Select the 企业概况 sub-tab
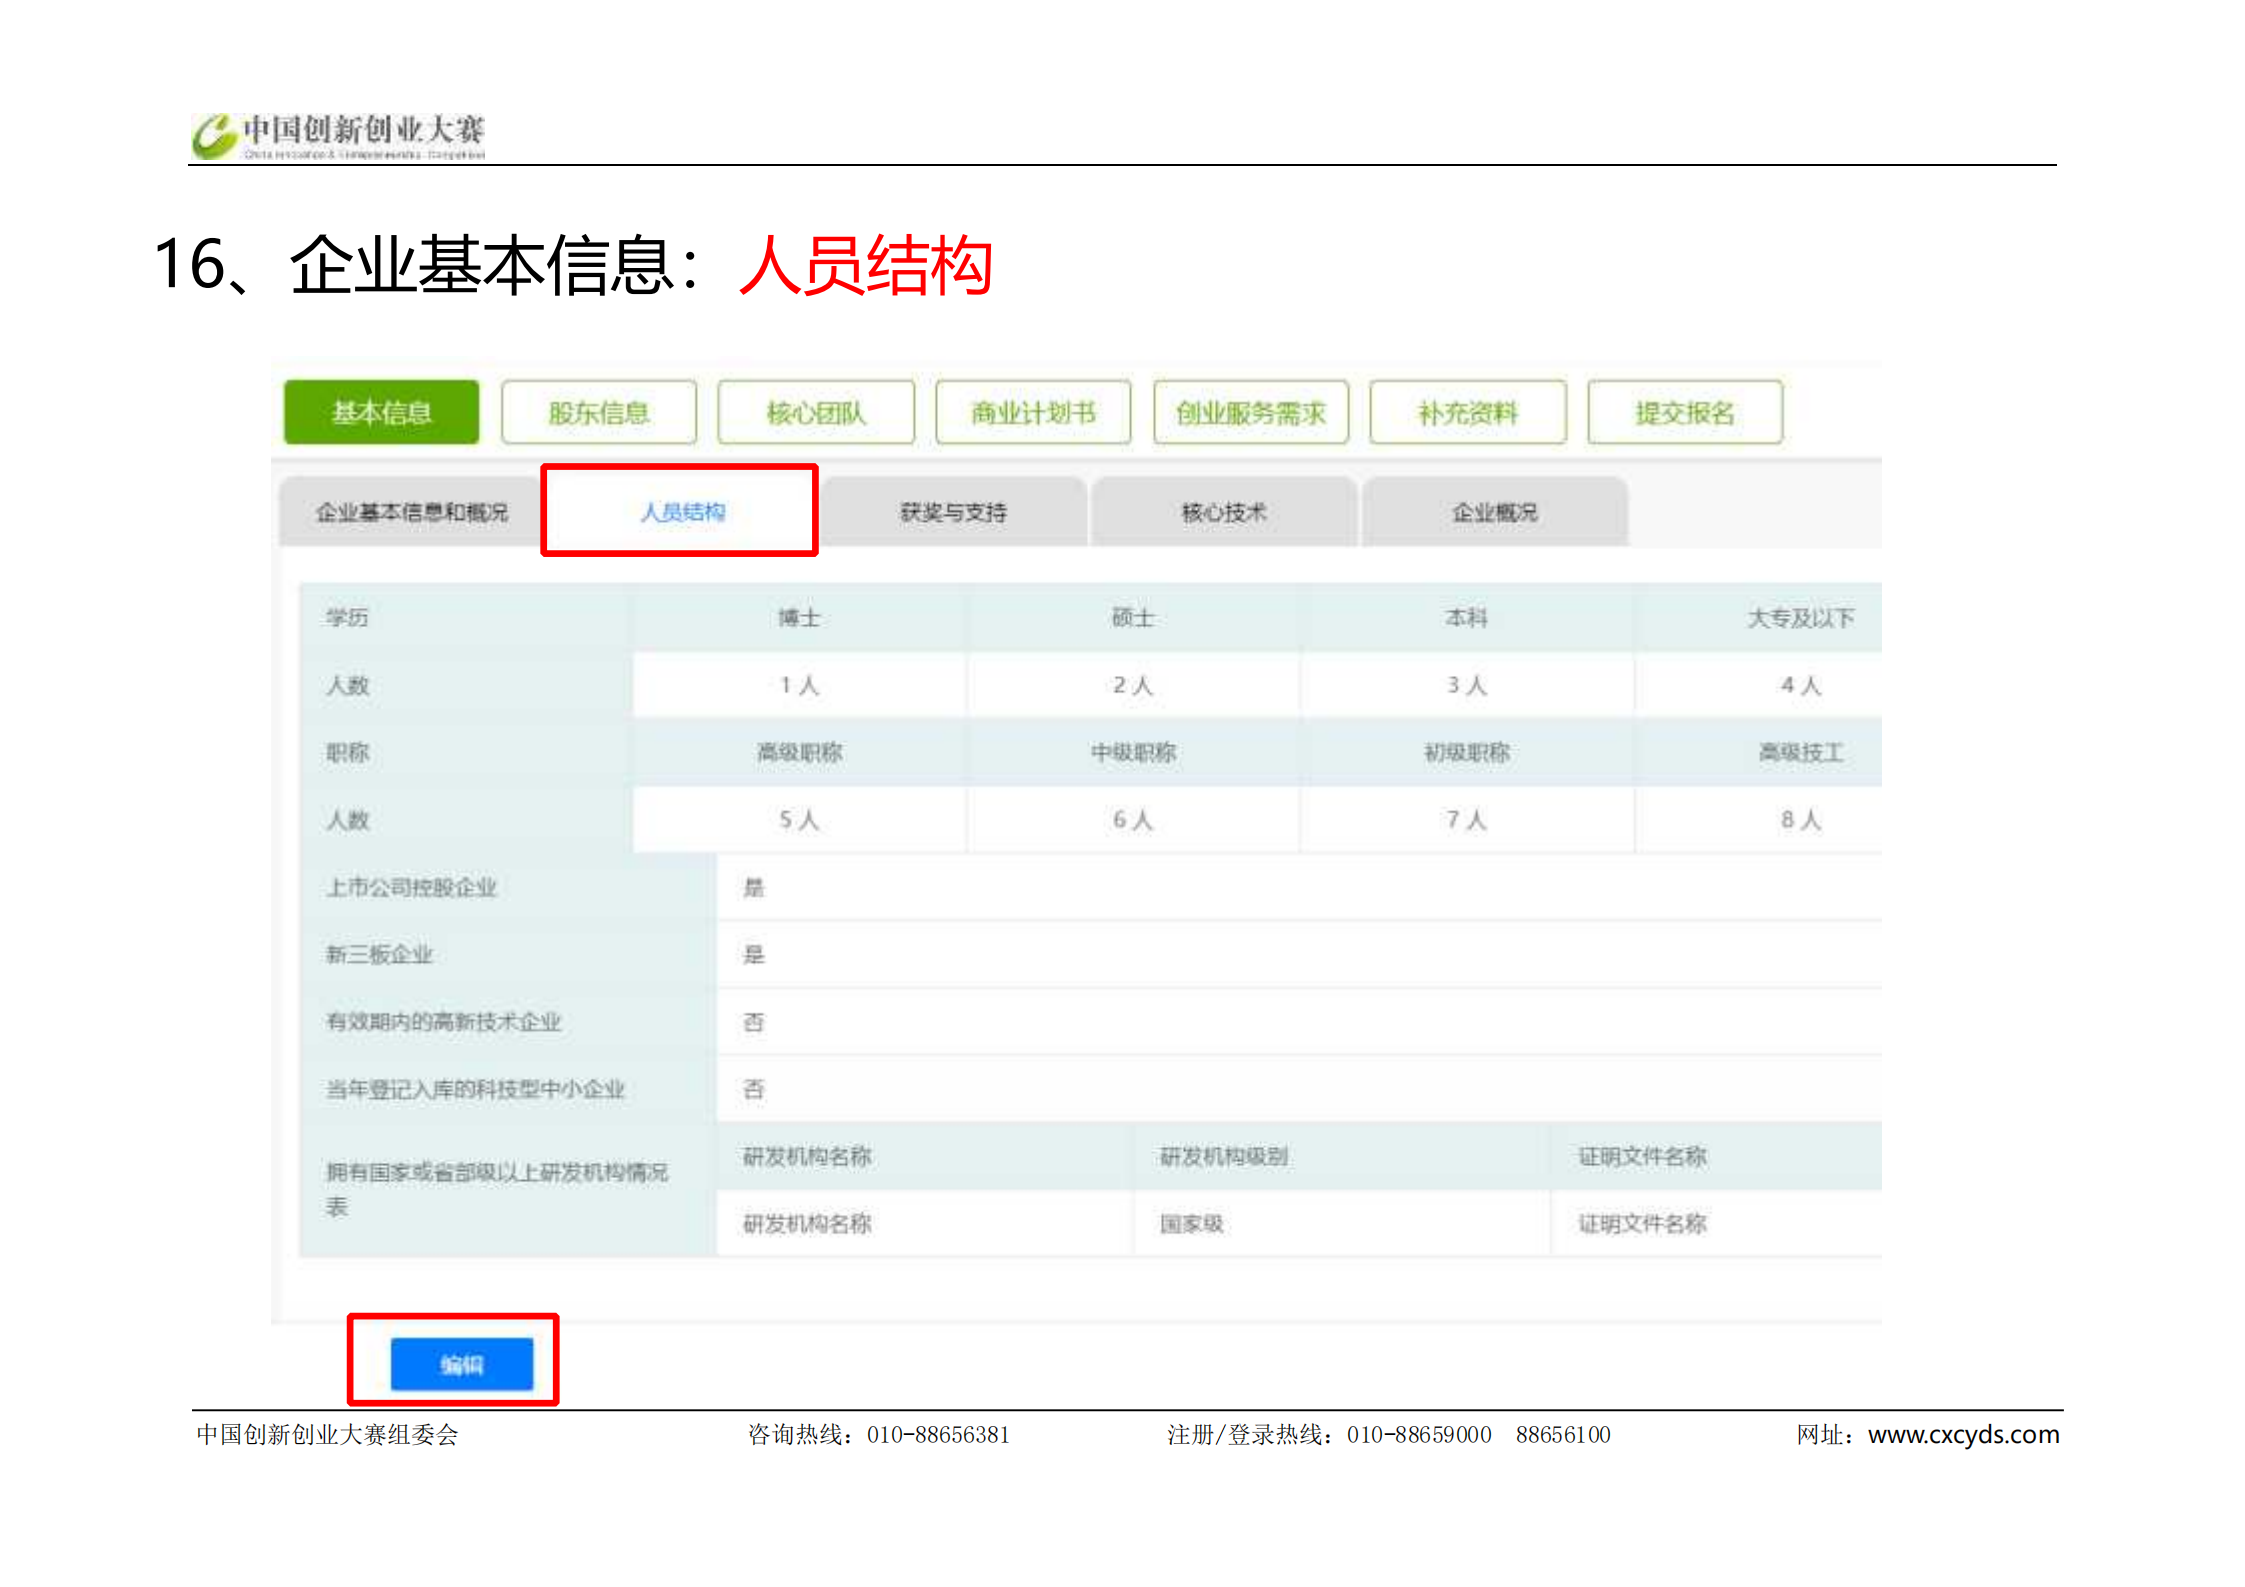The image size is (2245, 1587). click(x=1494, y=512)
